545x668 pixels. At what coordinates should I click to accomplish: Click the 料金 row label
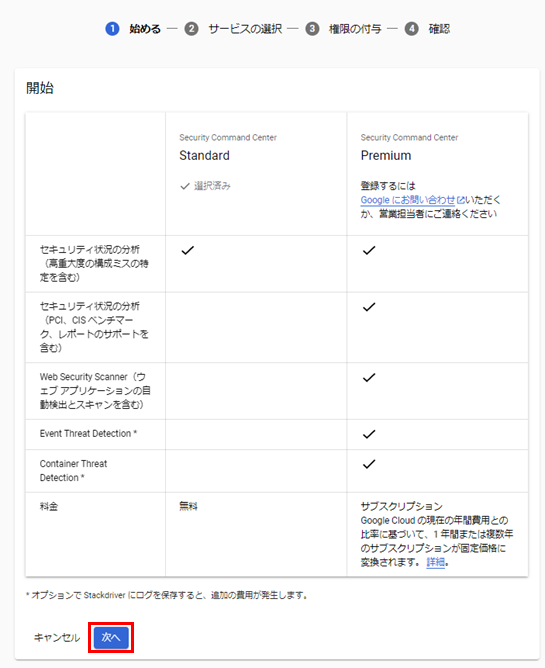[49, 507]
